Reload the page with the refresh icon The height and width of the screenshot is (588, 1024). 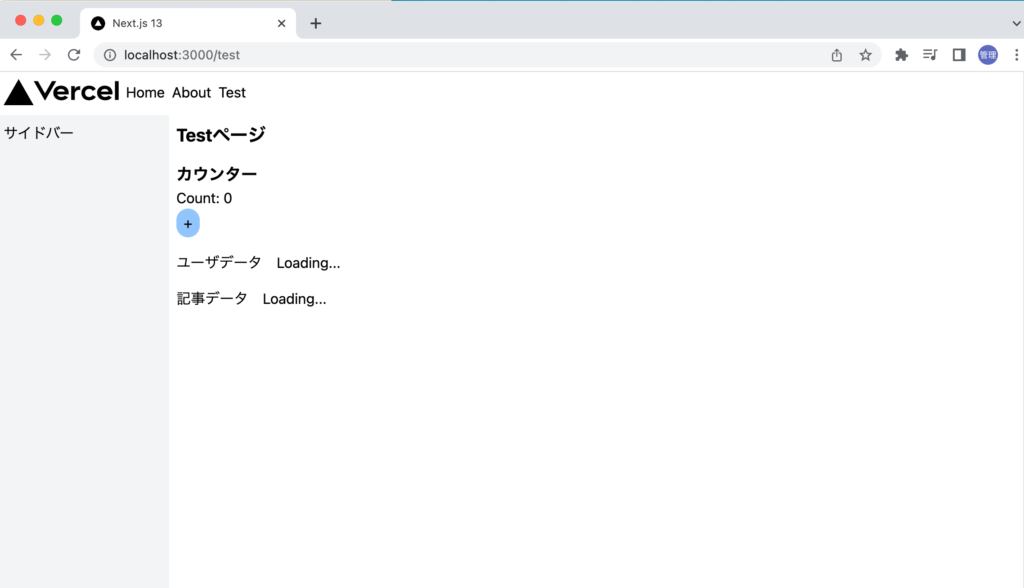pyautogui.click(x=73, y=55)
